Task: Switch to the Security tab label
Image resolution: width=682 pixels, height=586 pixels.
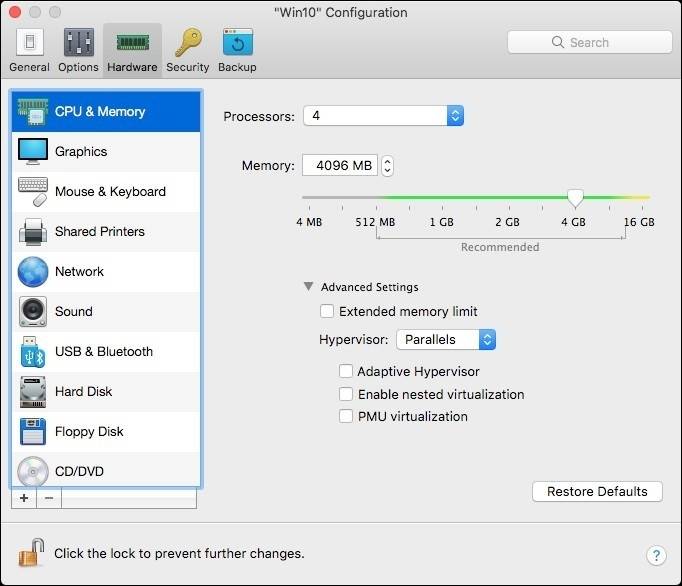Action: pyautogui.click(x=188, y=67)
